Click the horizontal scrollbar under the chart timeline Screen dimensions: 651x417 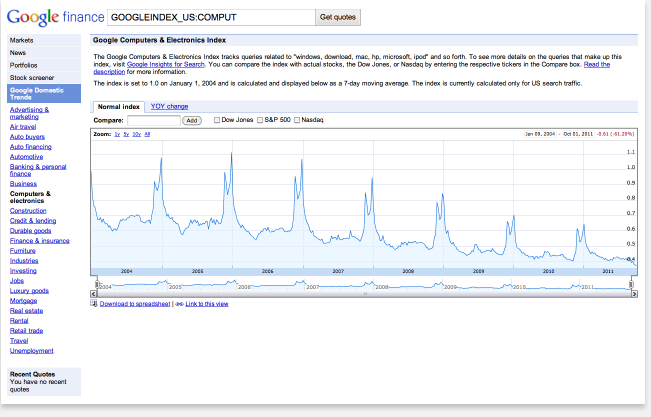coord(365,294)
